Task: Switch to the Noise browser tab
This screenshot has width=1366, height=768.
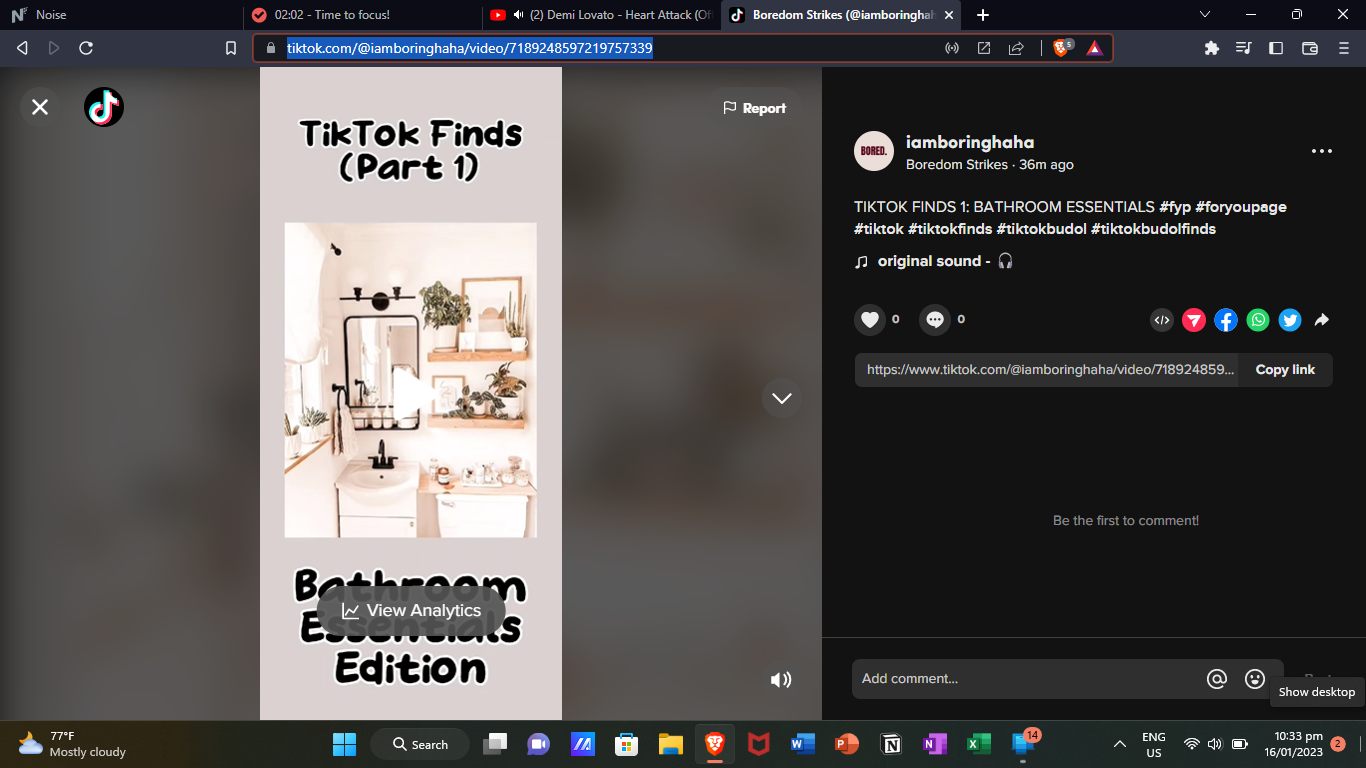Action: click(x=121, y=15)
